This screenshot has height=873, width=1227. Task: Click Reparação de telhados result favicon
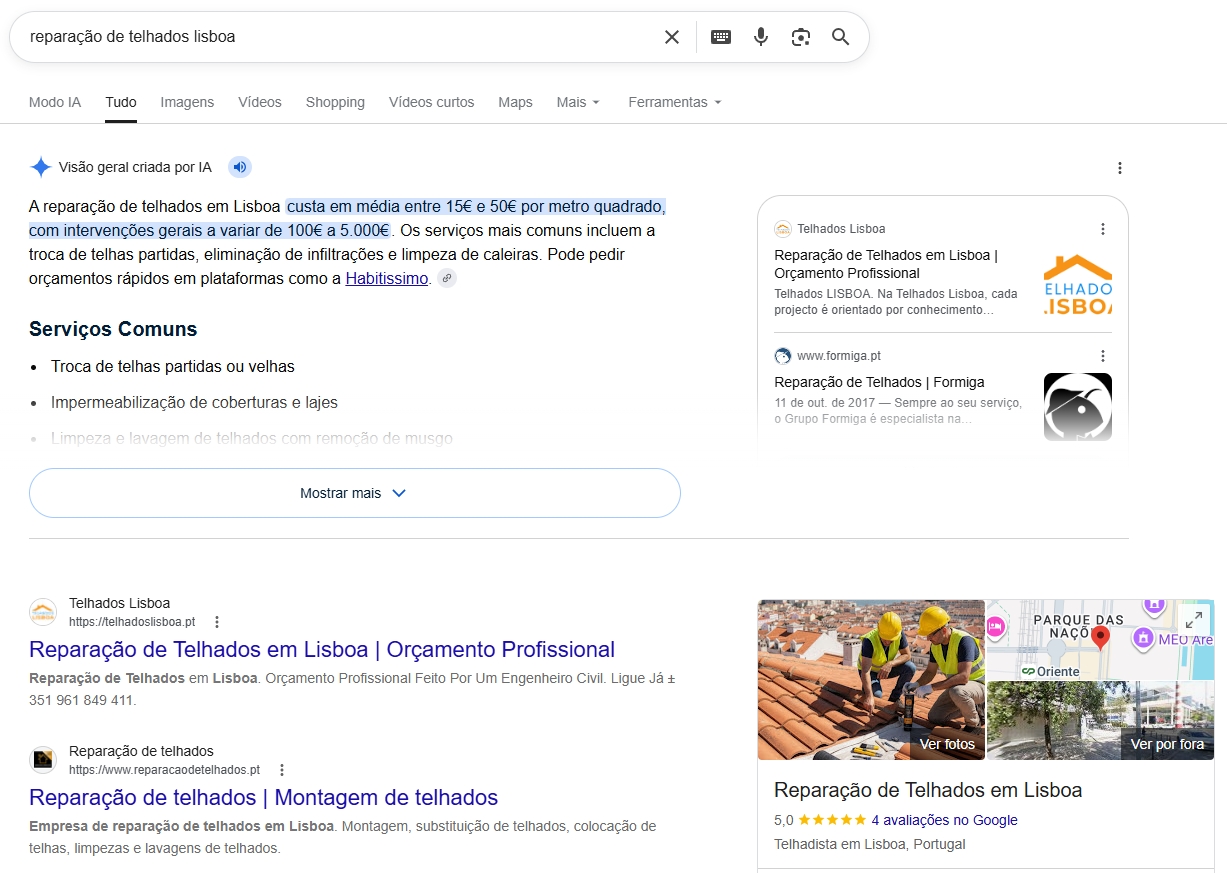point(43,760)
